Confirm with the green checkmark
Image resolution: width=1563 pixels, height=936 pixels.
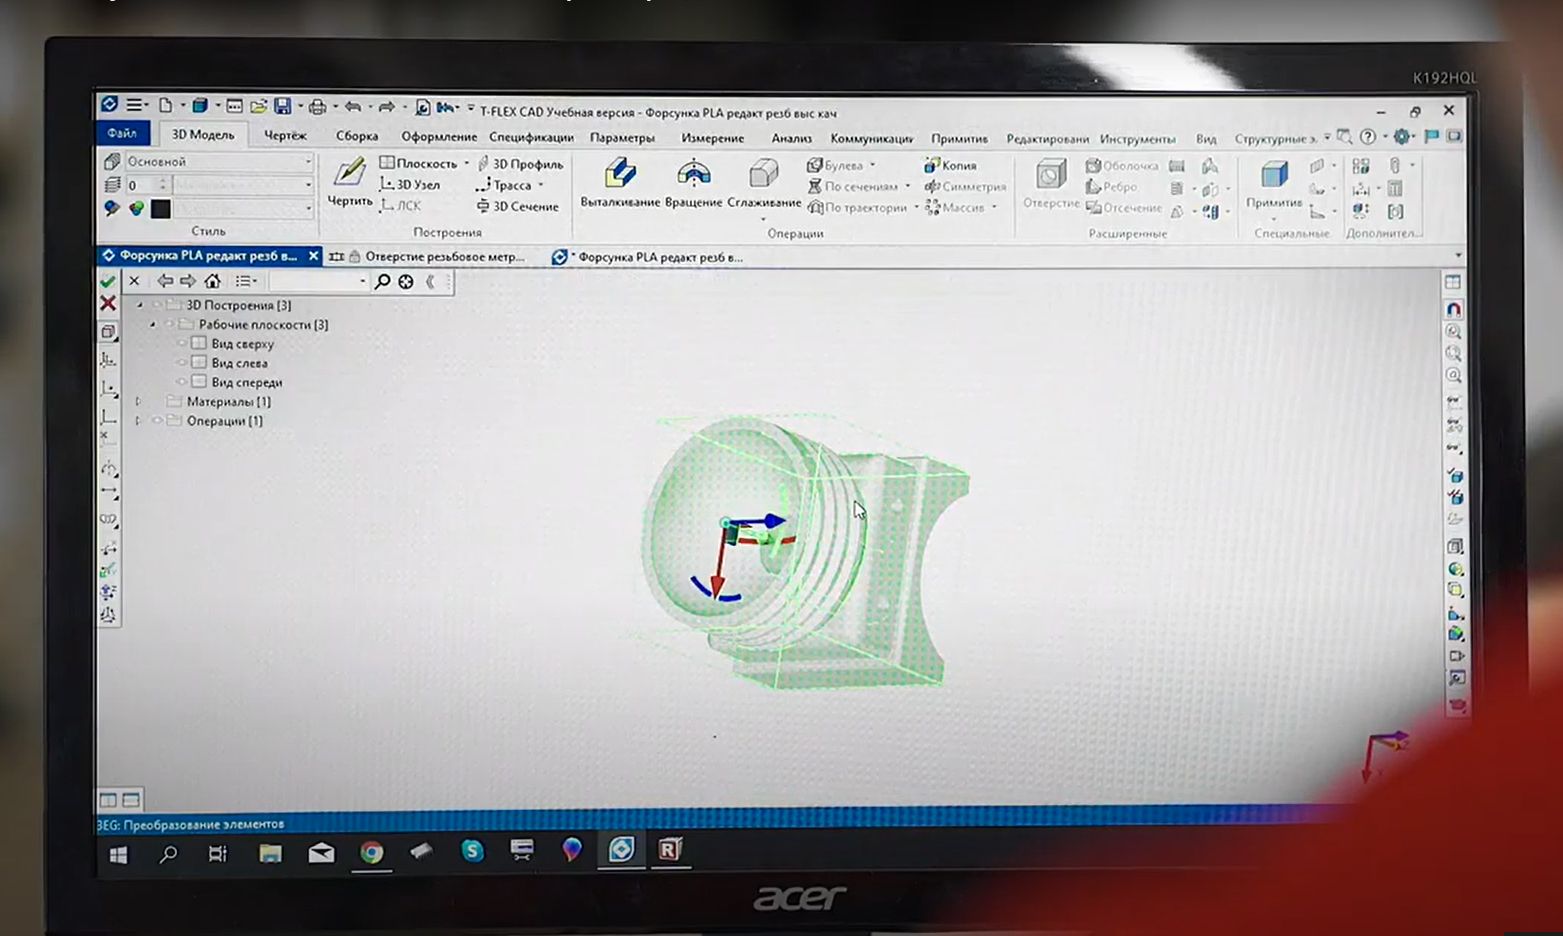(108, 282)
